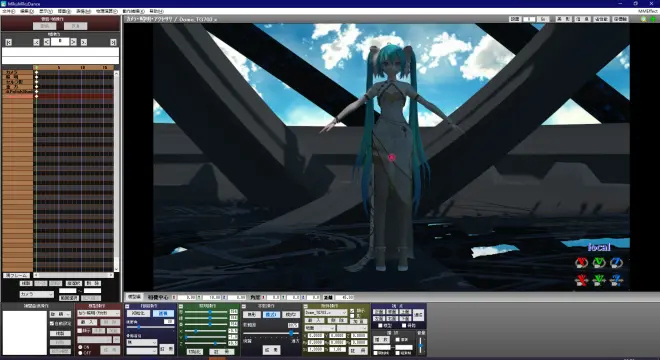Image resolution: width=660 pixels, height=360 pixels.
Task: Go to the previous keyframe
Action: click(x=36, y=42)
